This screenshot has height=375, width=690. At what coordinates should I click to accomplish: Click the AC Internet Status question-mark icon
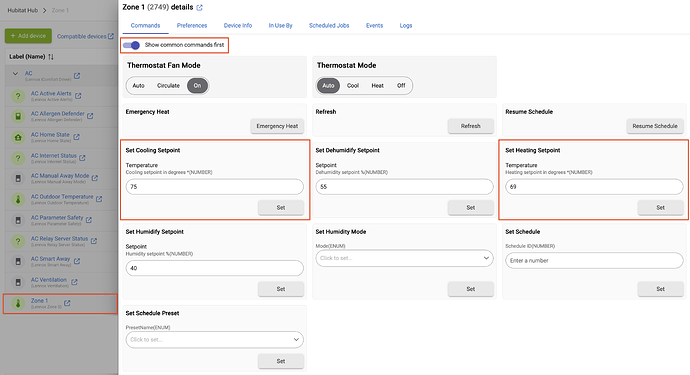point(18,158)
